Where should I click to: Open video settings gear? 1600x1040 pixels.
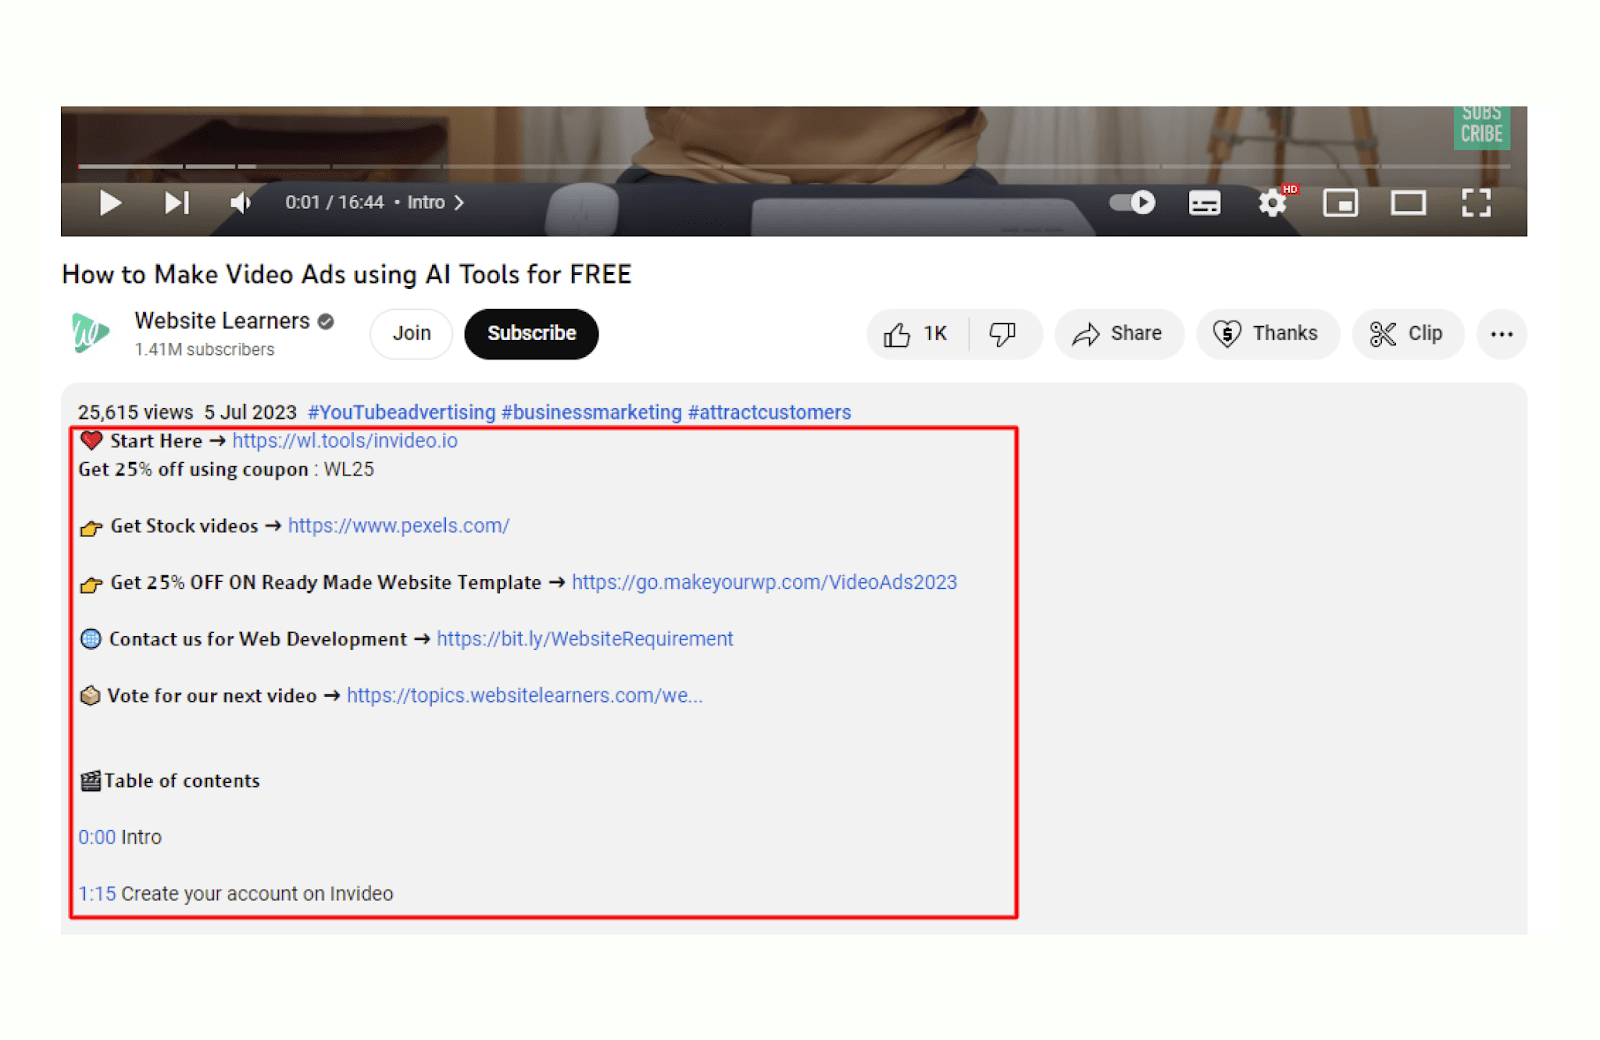pyautogui.click(x=1273, y=203)
